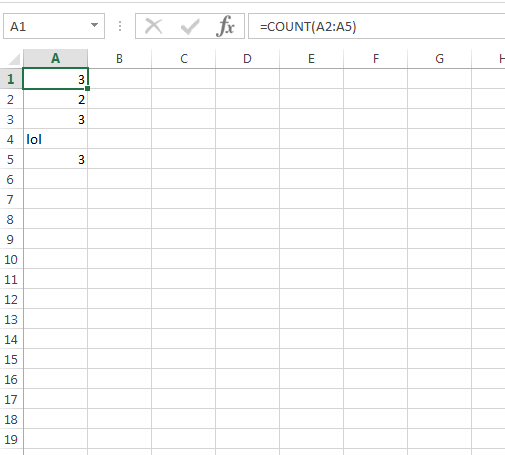Select column F header

376,59
